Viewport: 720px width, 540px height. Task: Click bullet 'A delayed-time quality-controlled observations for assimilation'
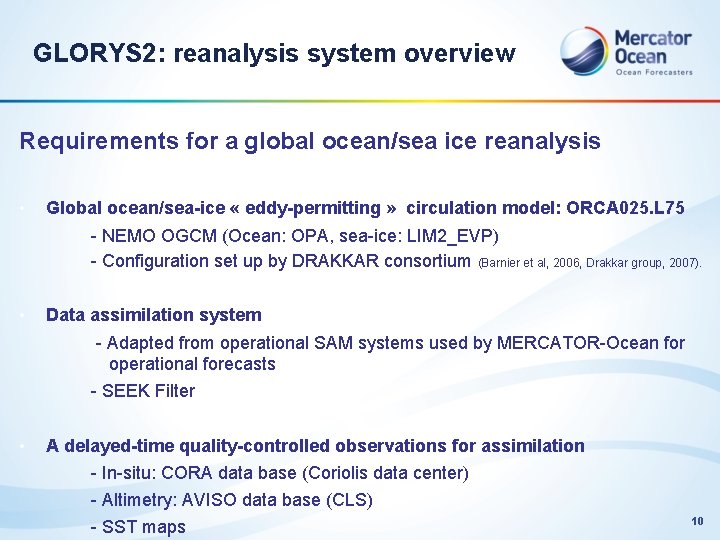coord(315,446)
